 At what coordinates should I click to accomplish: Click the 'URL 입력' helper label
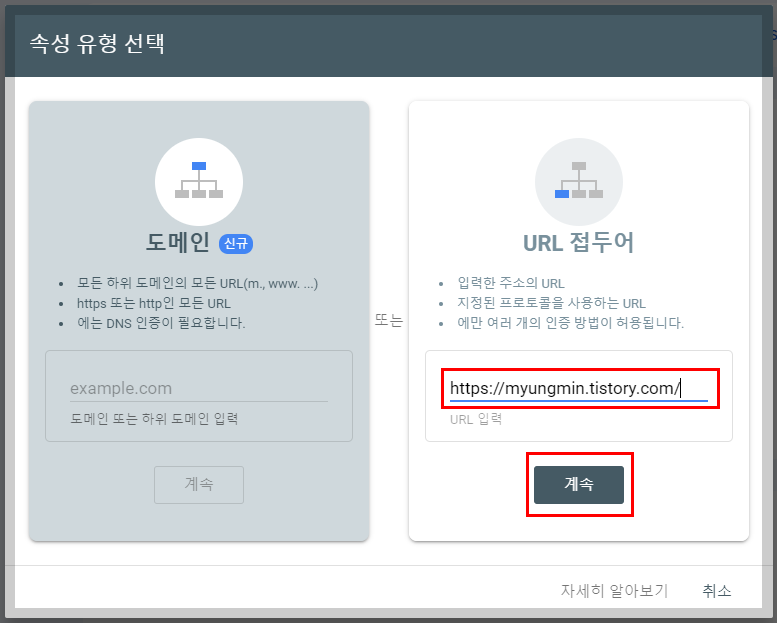pos(476,419)
